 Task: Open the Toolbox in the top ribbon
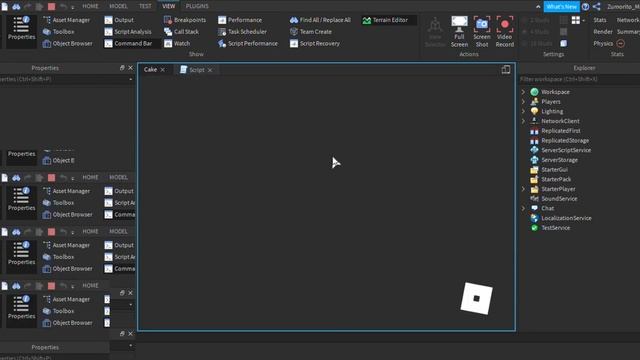(x=59, y=31)
